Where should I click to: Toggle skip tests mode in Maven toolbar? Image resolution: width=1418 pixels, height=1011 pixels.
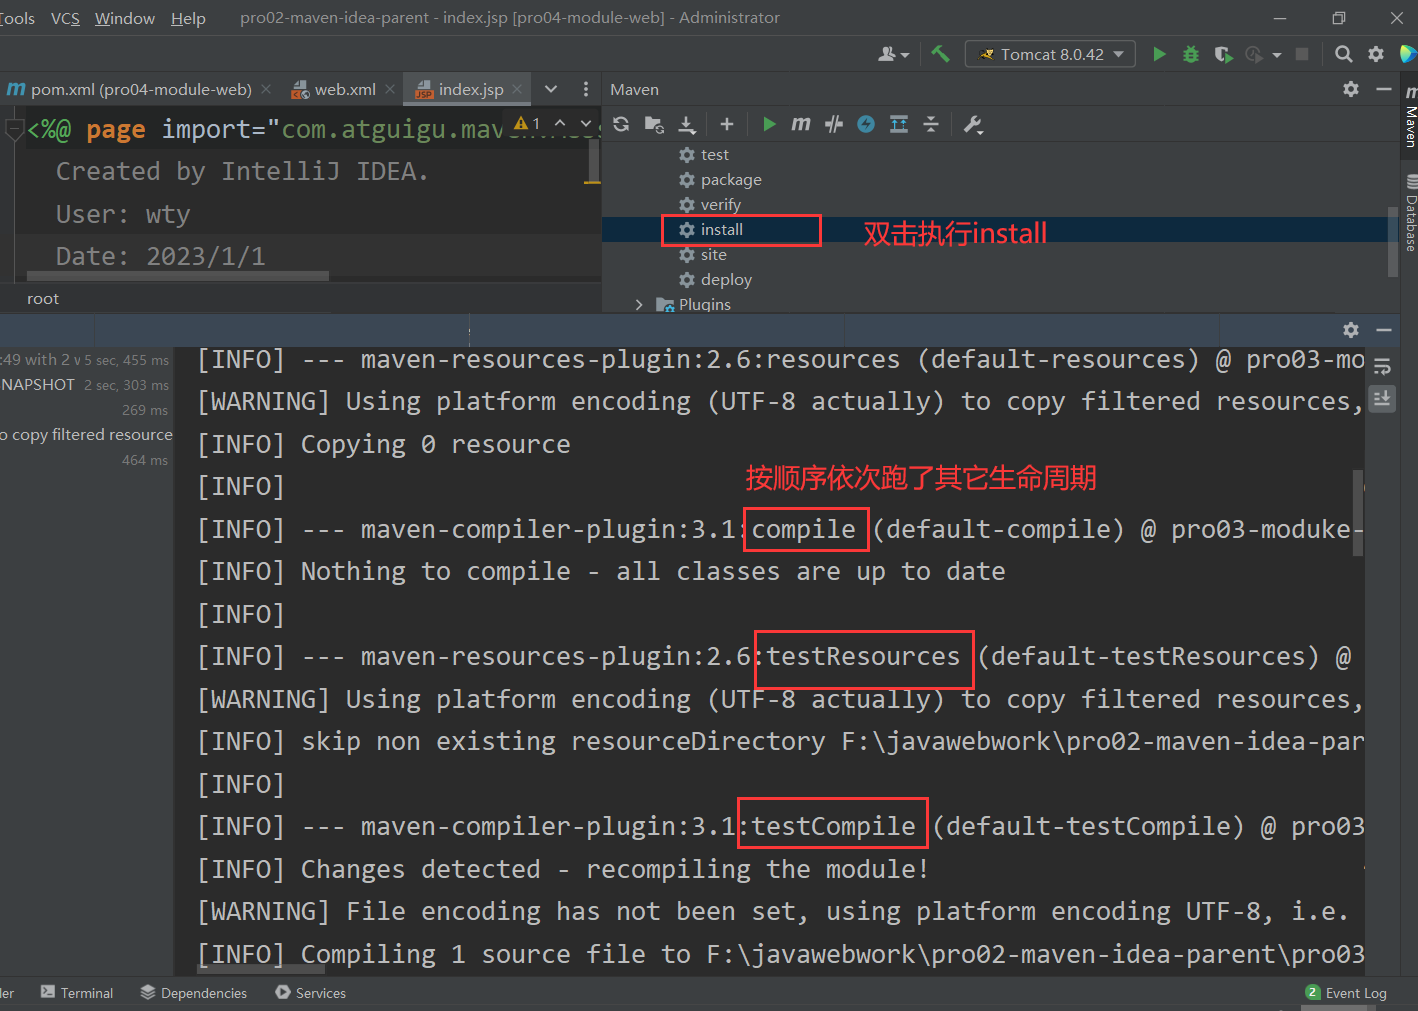tap(866, 124)
